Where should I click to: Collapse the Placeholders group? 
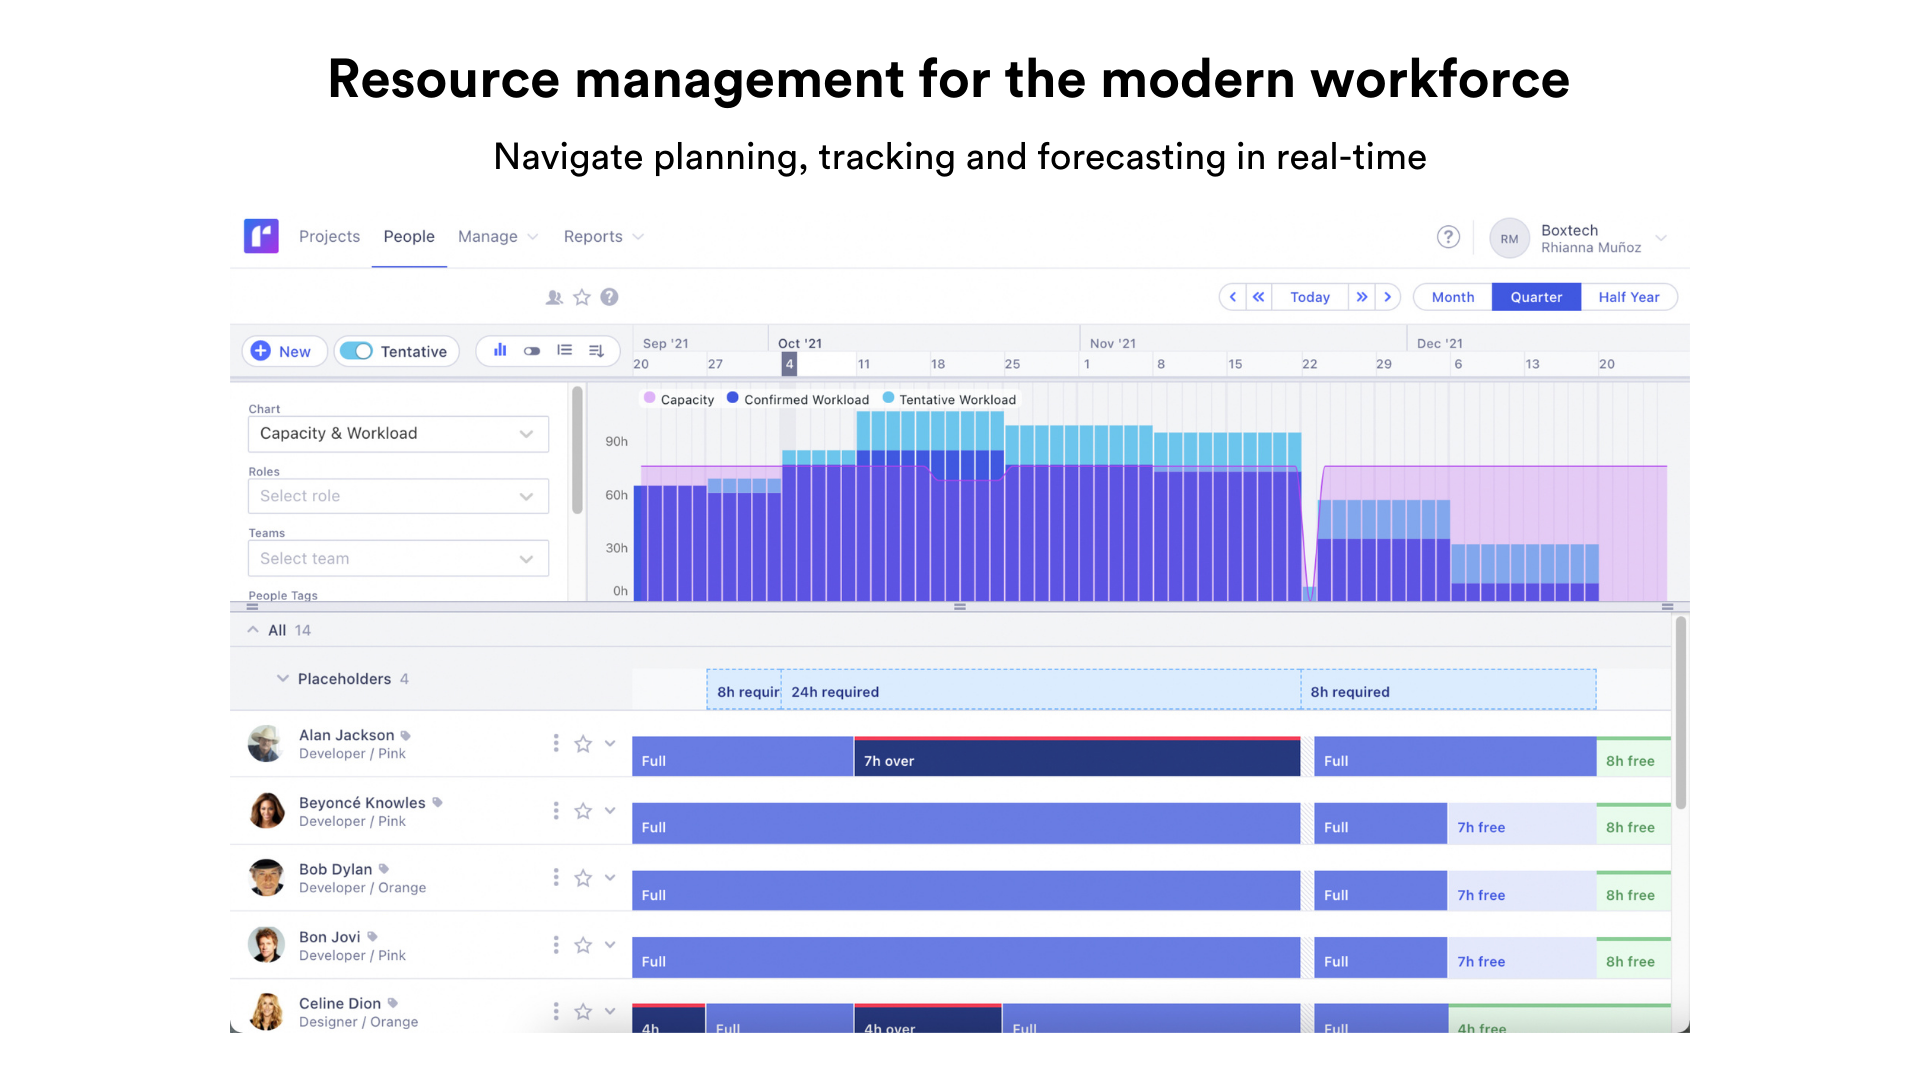(283, 678)
